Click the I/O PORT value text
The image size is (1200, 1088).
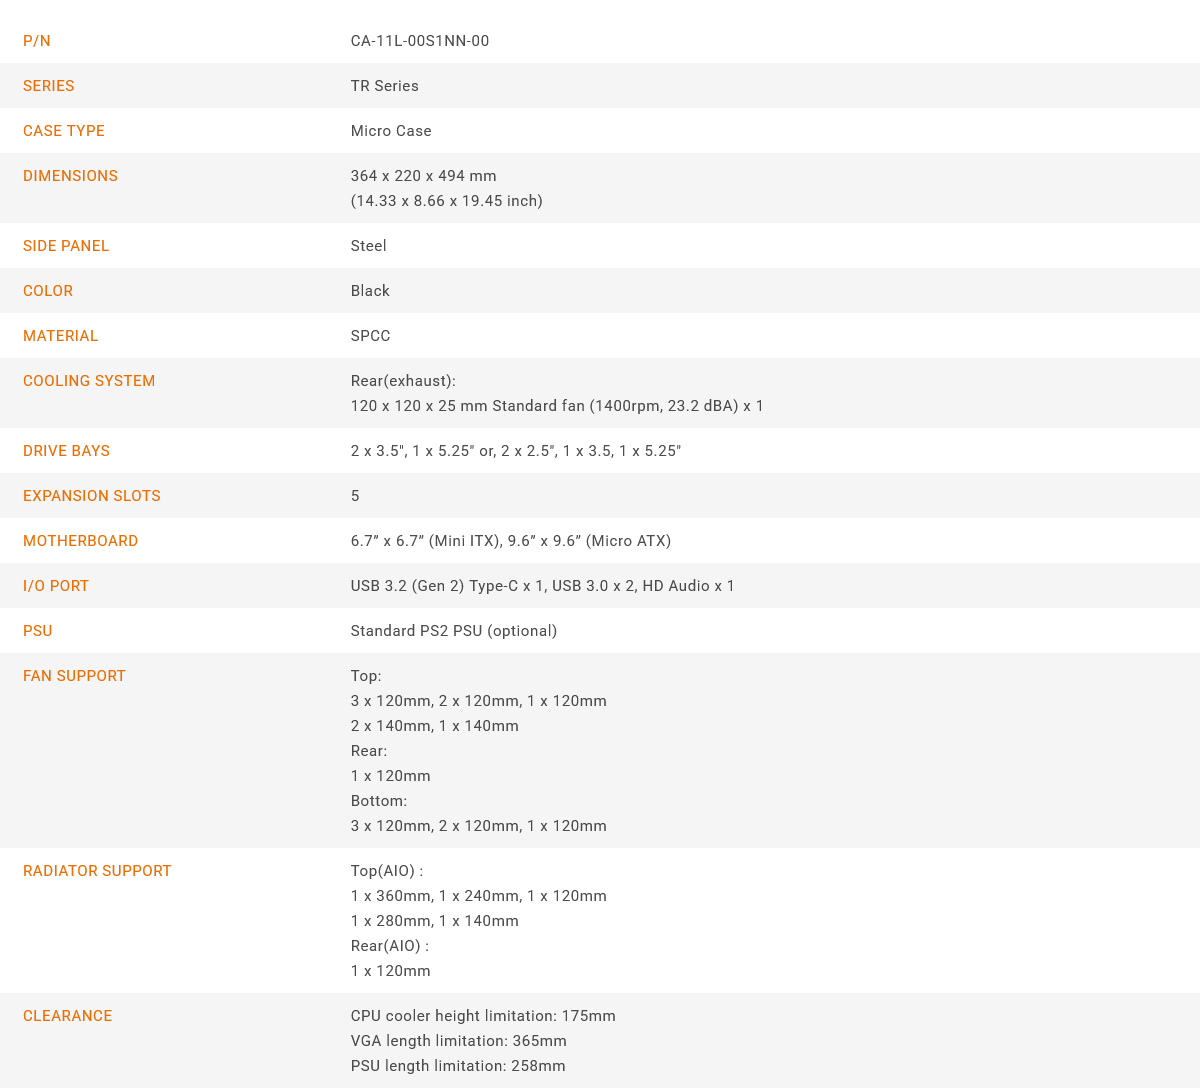(x=543, y=586)
